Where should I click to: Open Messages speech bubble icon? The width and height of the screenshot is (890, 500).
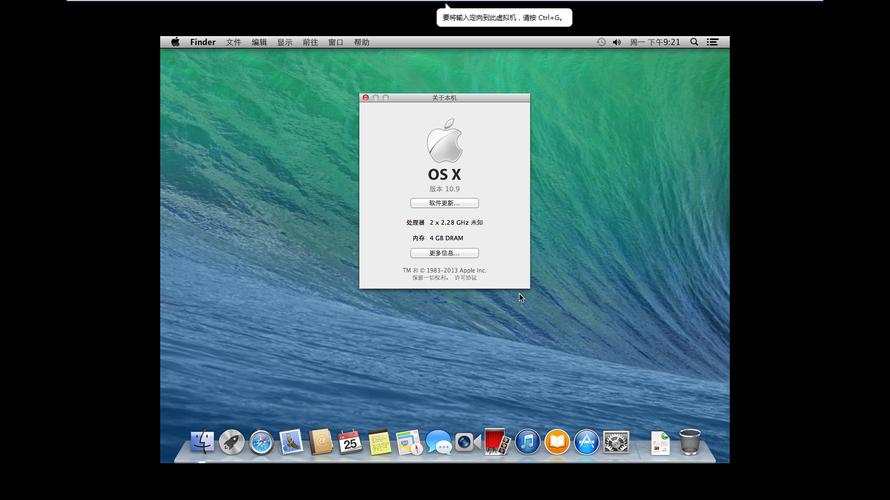coord(439,442)
